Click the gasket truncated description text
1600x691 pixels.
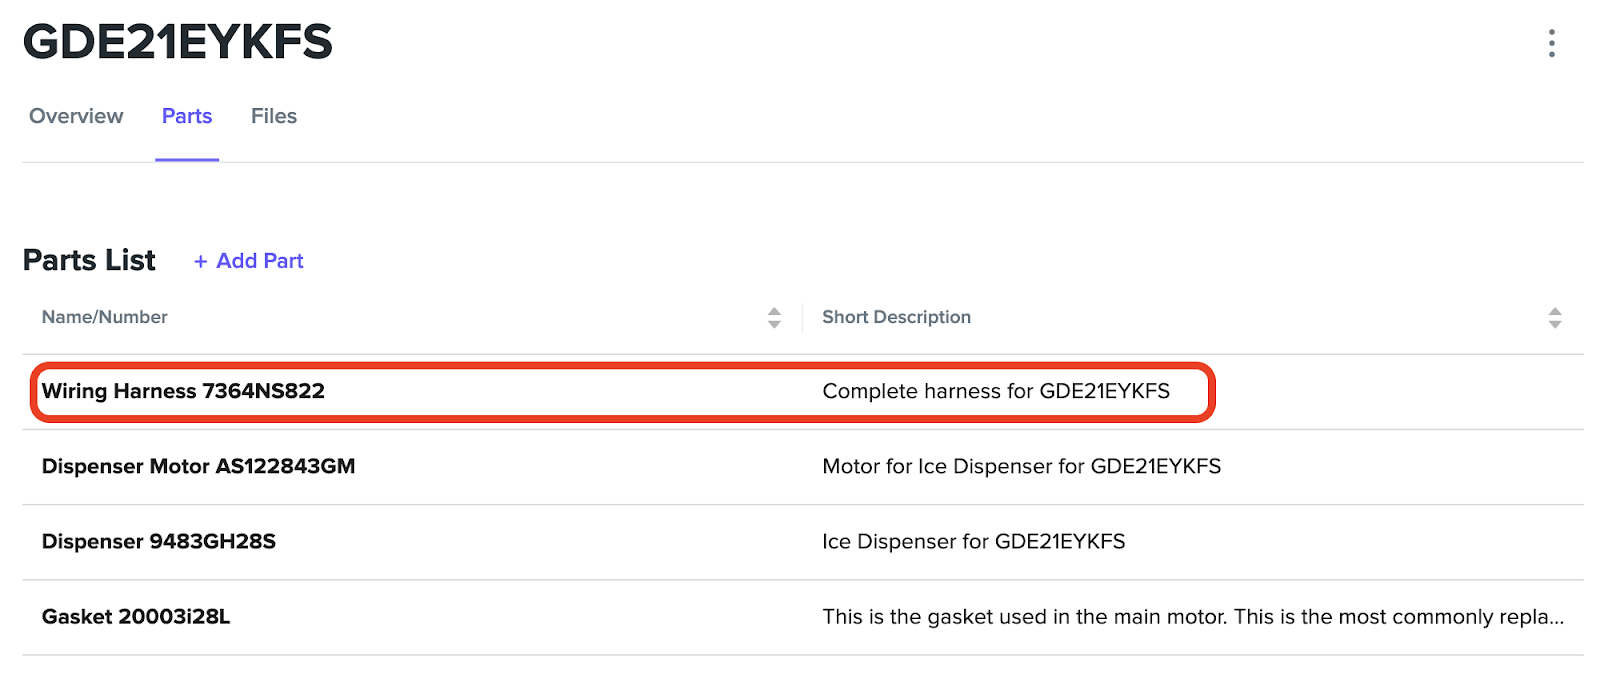coord(1193,617)
